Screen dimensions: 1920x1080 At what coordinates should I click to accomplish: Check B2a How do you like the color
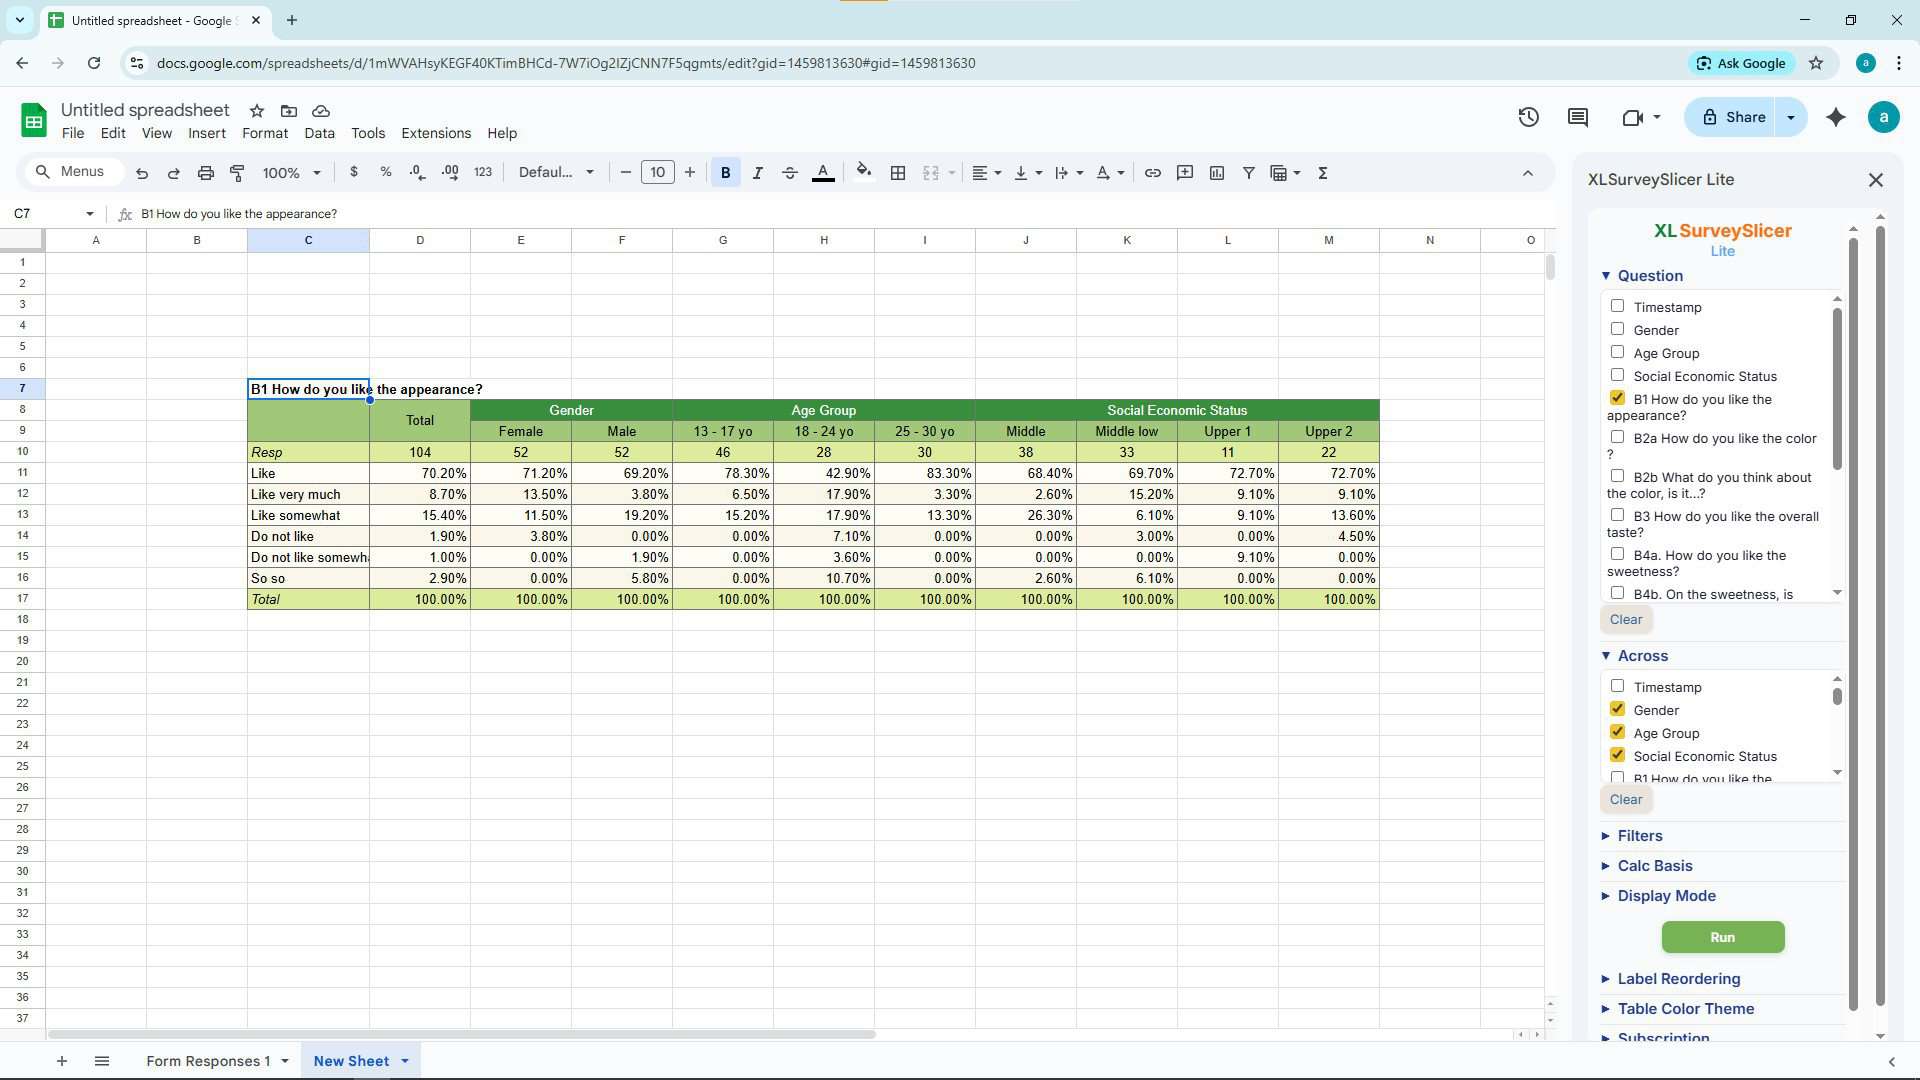click(1617, 437)
